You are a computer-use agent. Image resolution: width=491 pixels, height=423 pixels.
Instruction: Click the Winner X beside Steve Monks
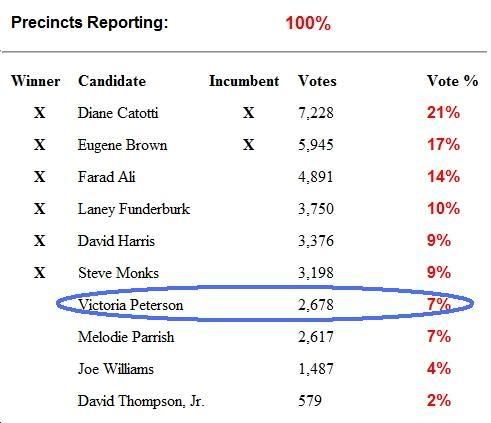point(40,273)
